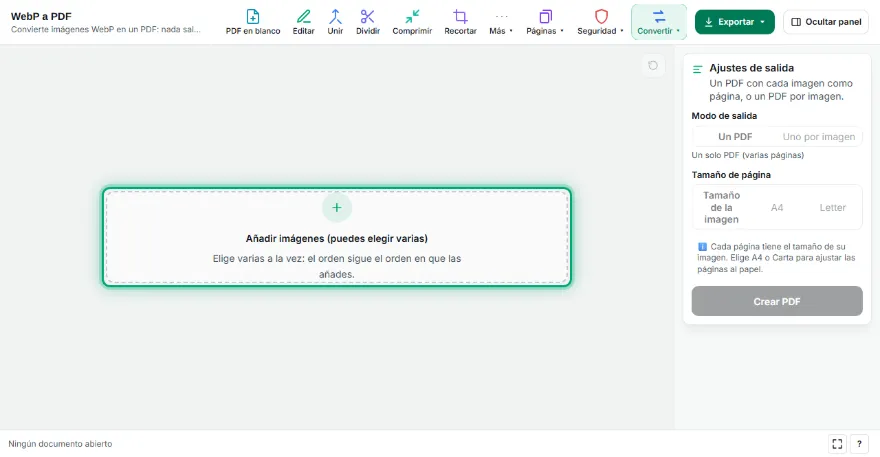
Task: Open the Comprimir tool
Action: (x=412, y=22)
